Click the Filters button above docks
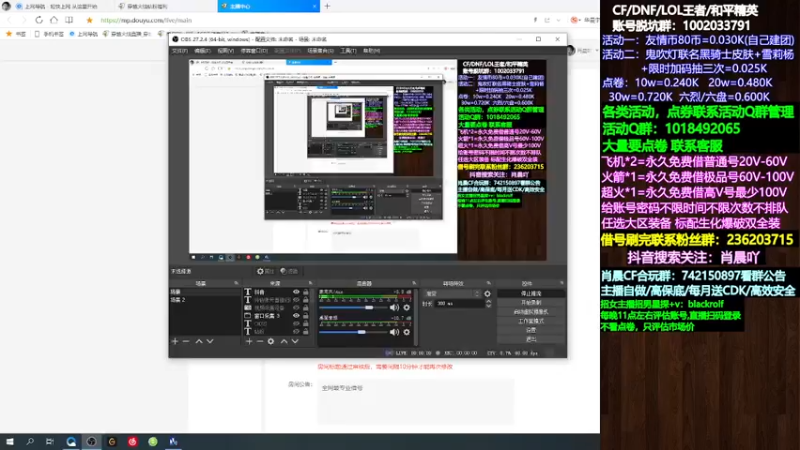Image resolution: width=800 pixels, height=450 pixels. (x=289, y=271)
